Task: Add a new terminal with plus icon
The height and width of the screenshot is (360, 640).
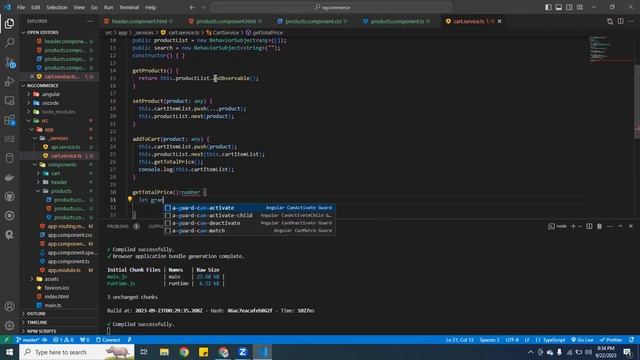Action: pyautogui.click(x=573, y=226)
